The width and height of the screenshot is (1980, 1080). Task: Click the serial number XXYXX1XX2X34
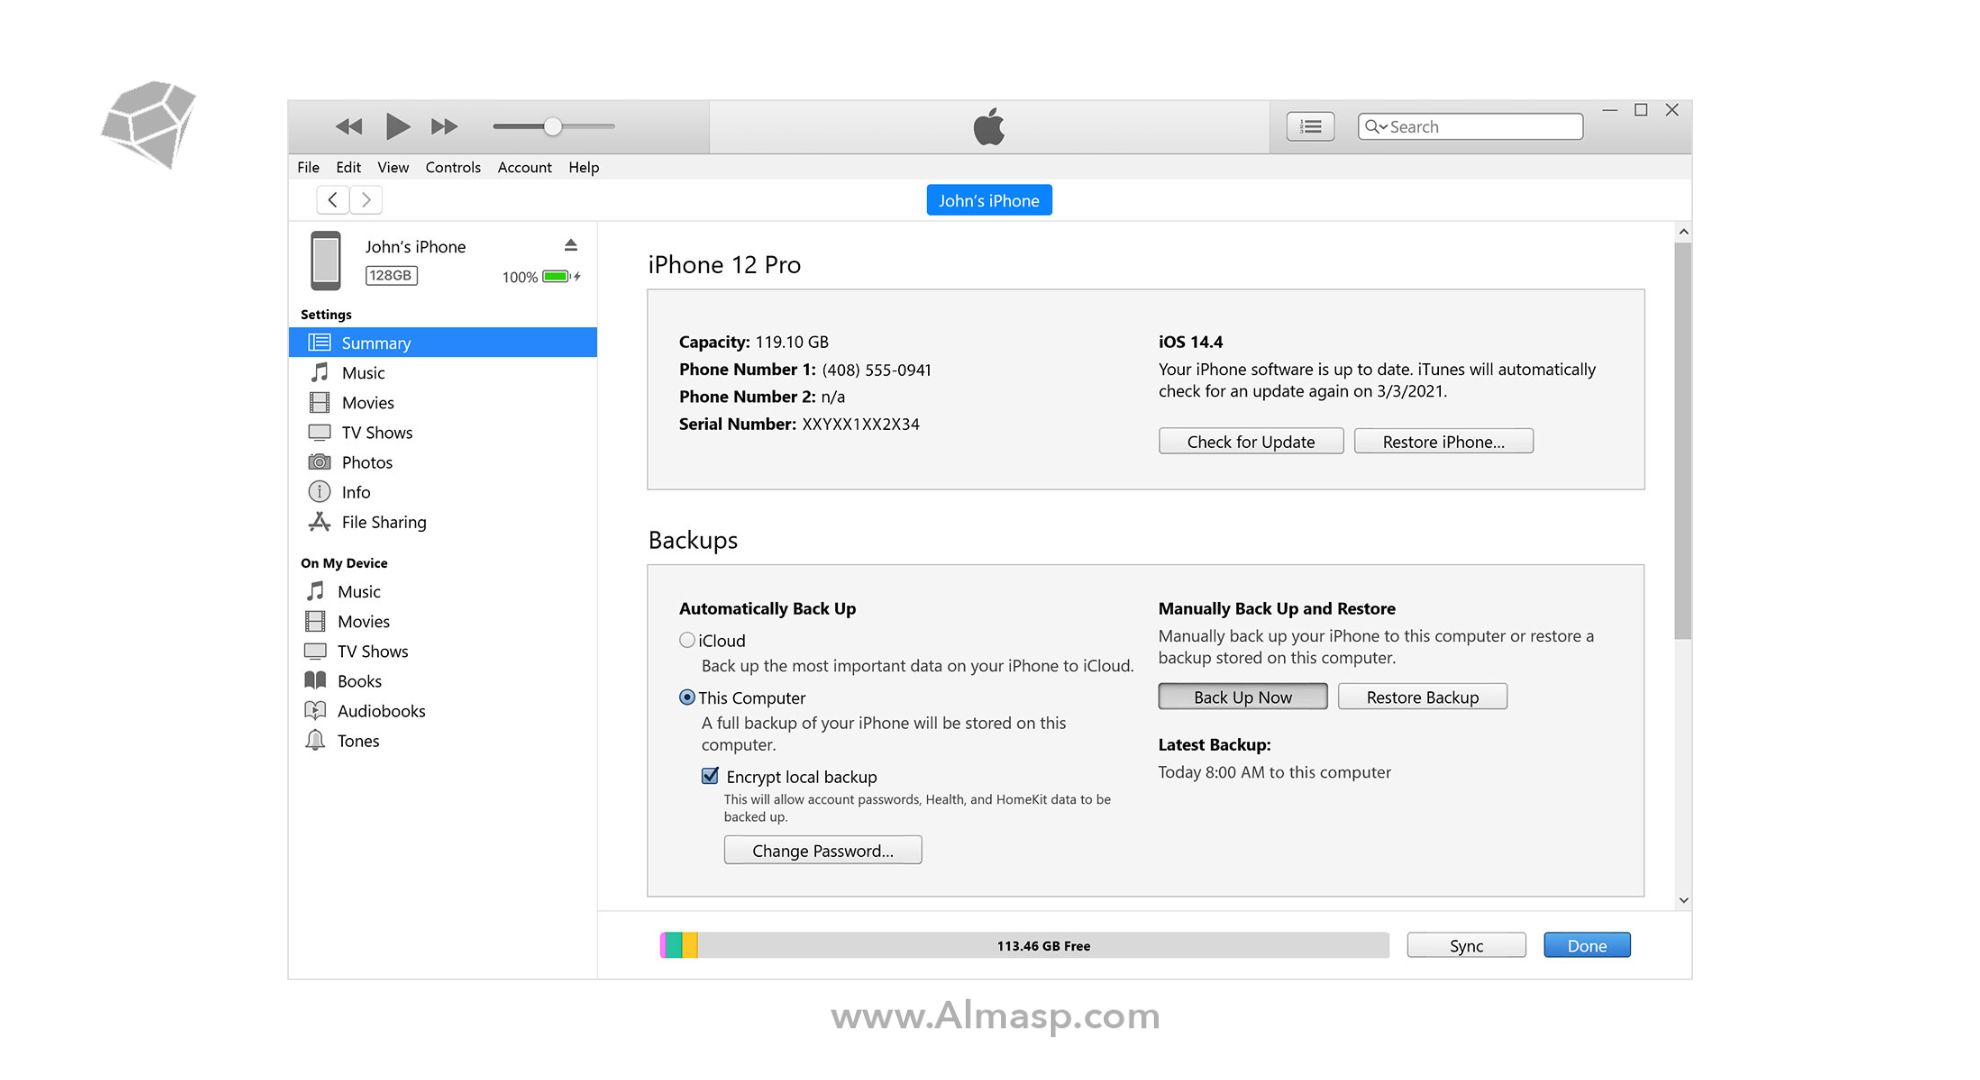point(860,424)
